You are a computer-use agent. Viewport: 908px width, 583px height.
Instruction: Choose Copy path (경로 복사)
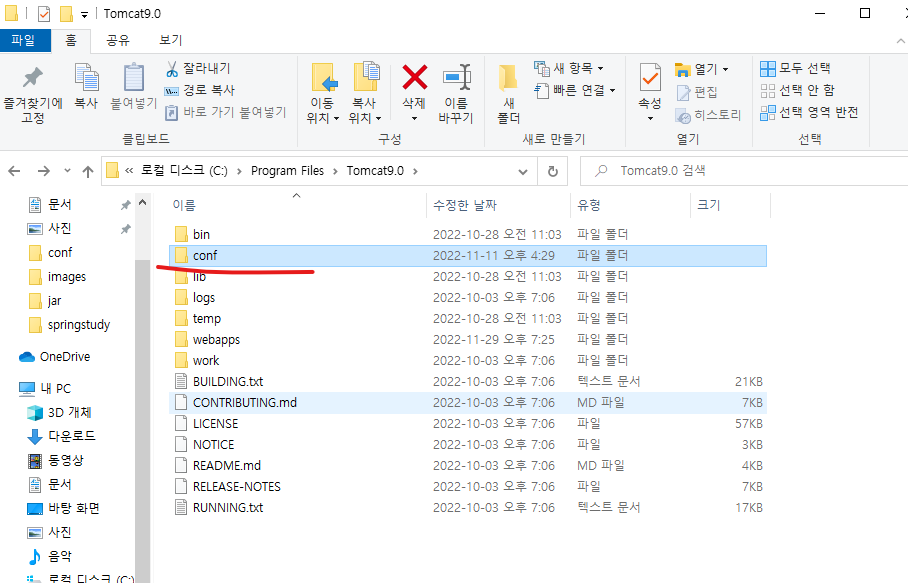point(200,90)
